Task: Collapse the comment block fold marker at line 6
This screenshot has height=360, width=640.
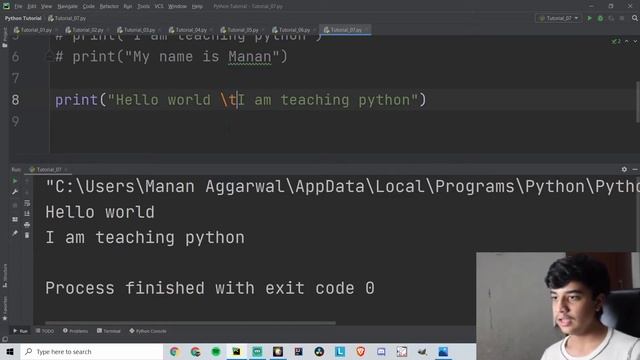Action: point(49,57)
